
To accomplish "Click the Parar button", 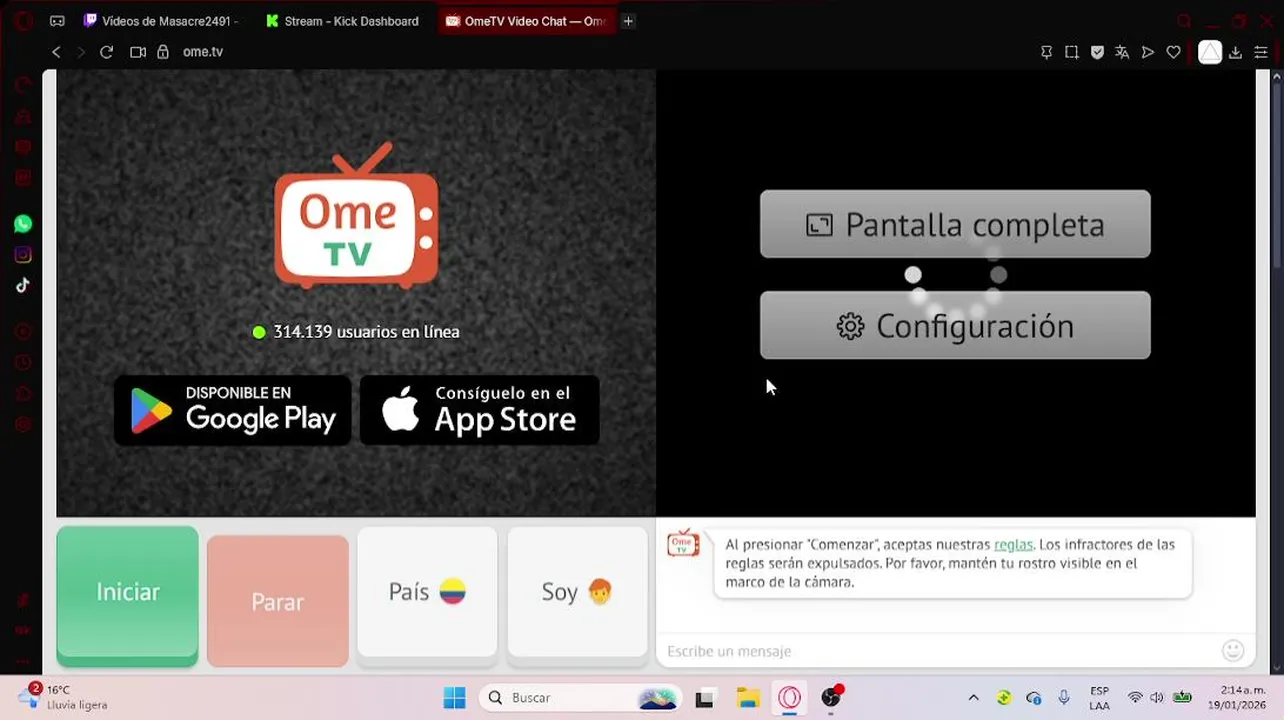I will pos(278,601).
